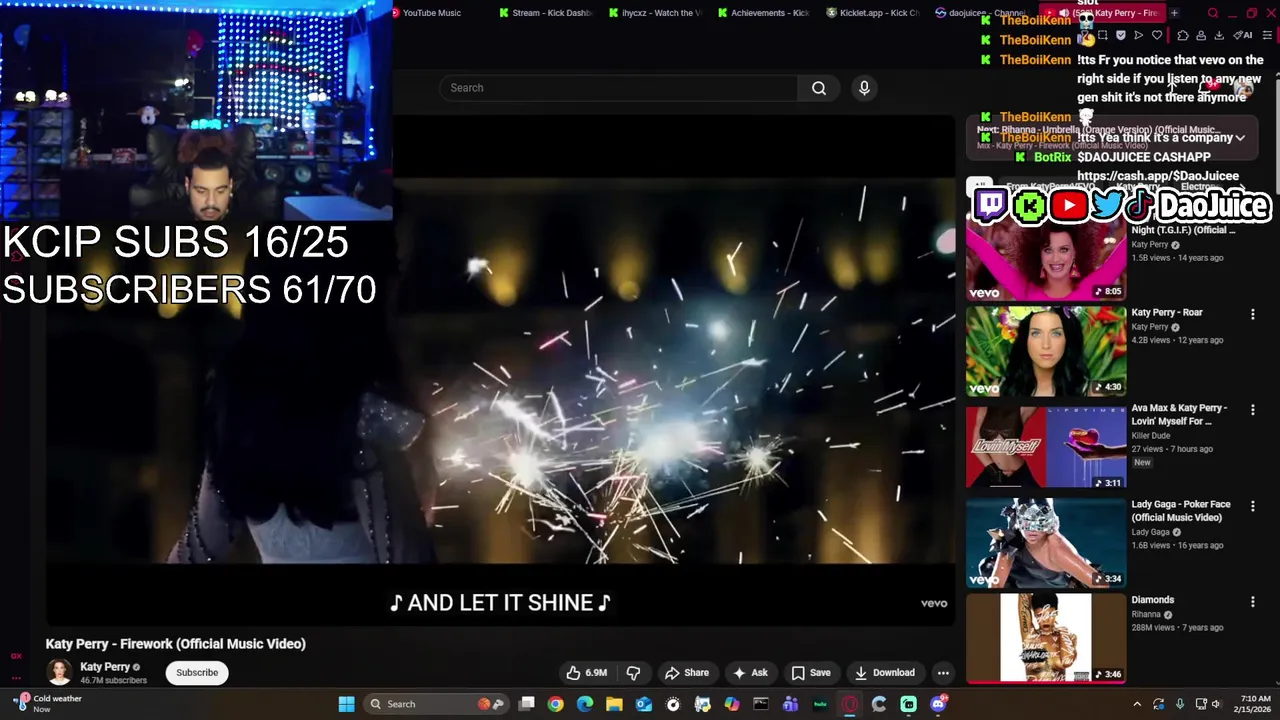Save the video to a playlist
This screenshot has height=720, width=1280.
[811, 673]
